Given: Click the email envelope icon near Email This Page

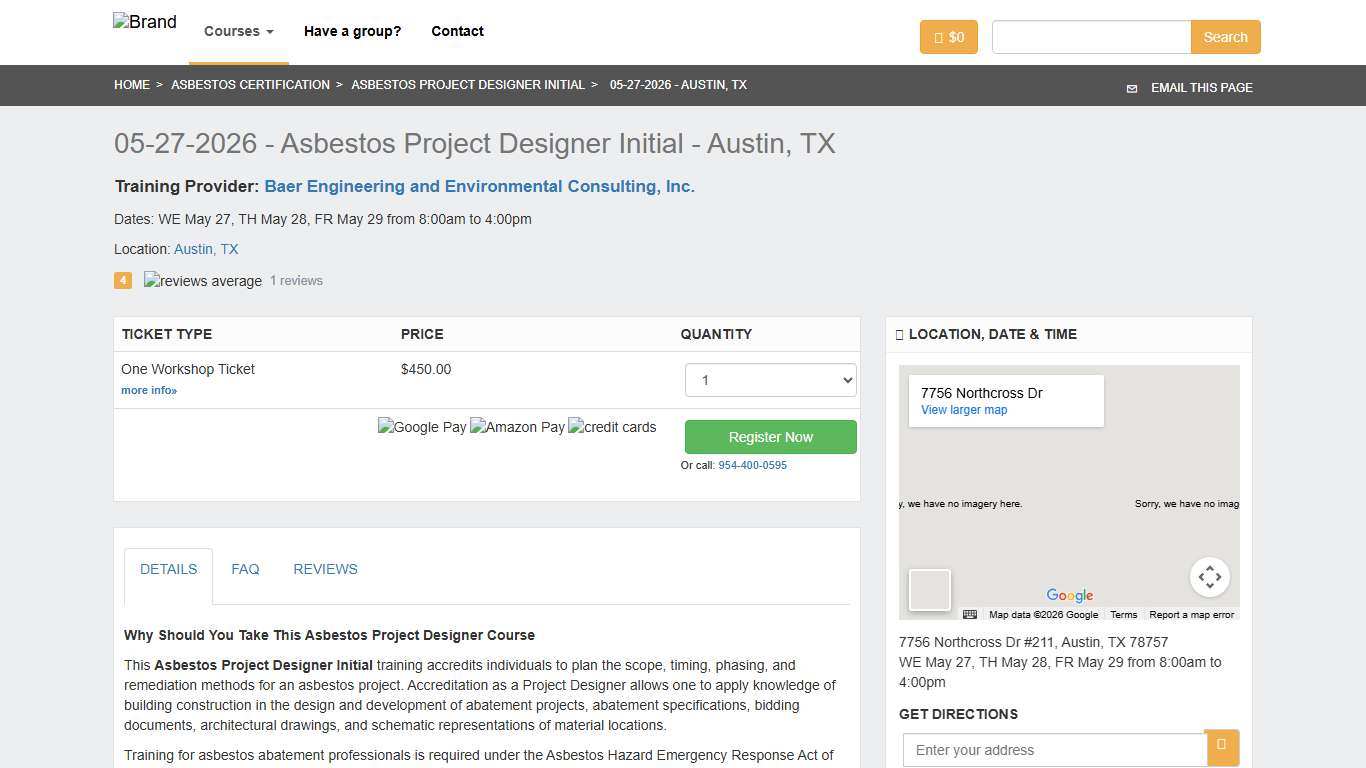Looking at the screenshot, I should pyautogui.click(x=1131, y=88).
